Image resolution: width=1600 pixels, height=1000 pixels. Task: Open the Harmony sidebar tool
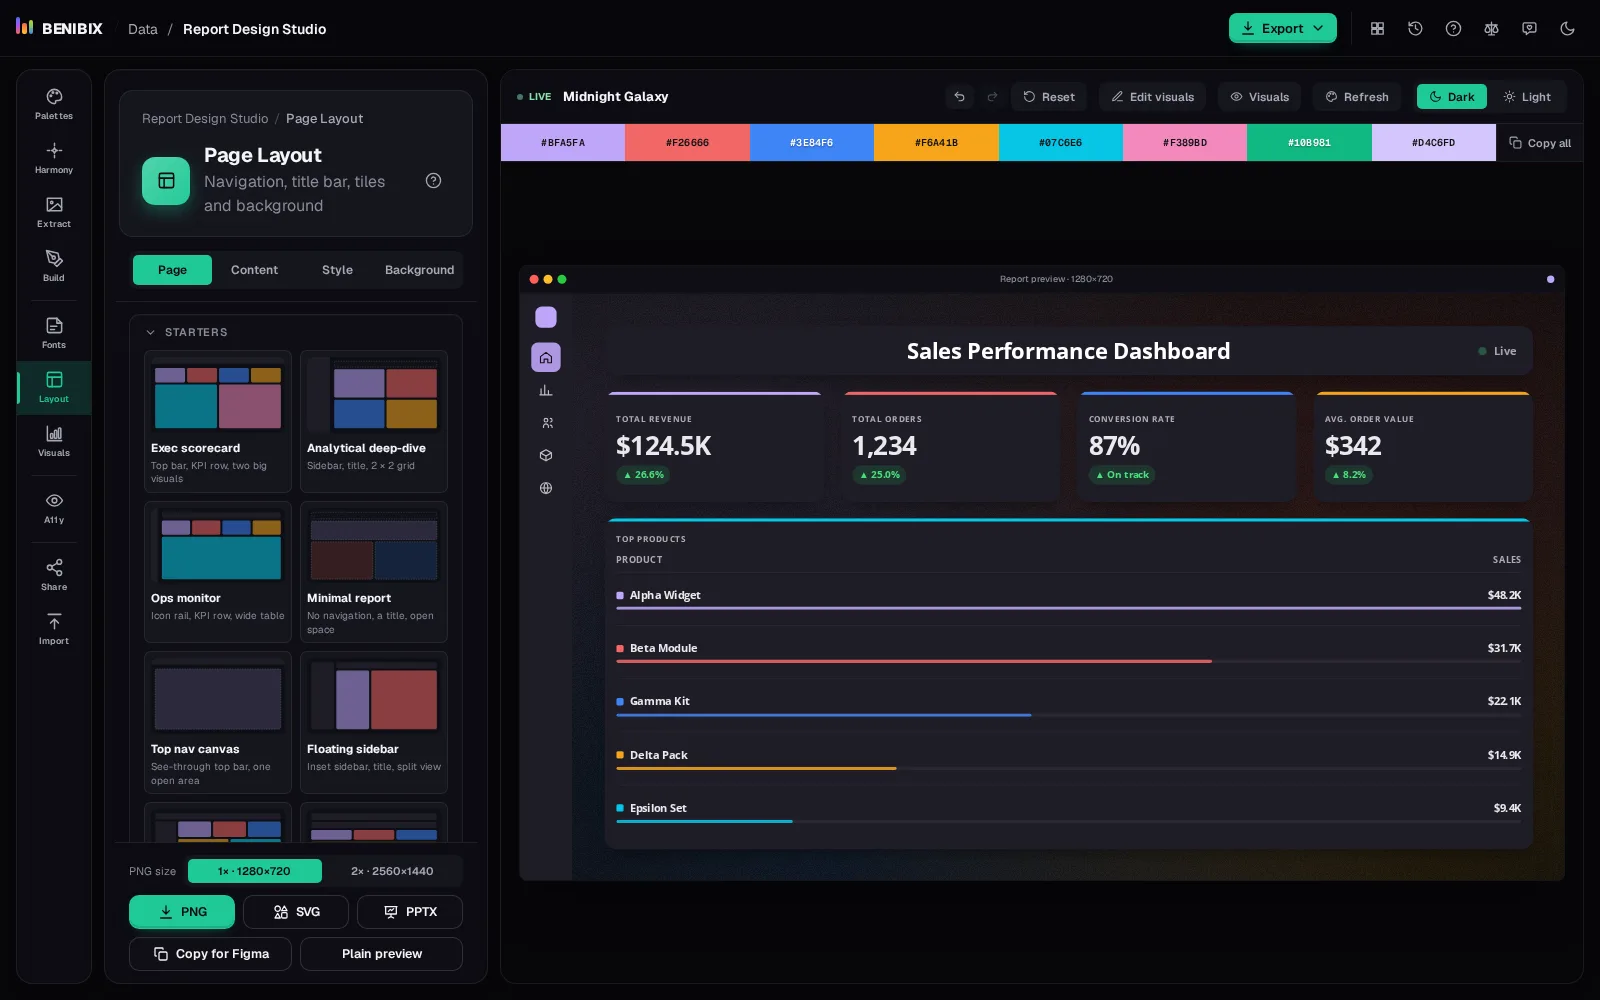coord(54,158)
